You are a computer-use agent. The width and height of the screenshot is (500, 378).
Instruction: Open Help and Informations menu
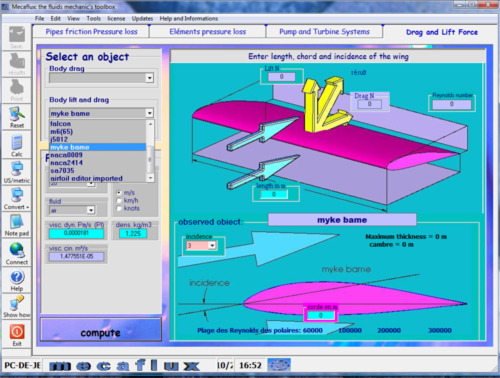[x=189, y=18]
